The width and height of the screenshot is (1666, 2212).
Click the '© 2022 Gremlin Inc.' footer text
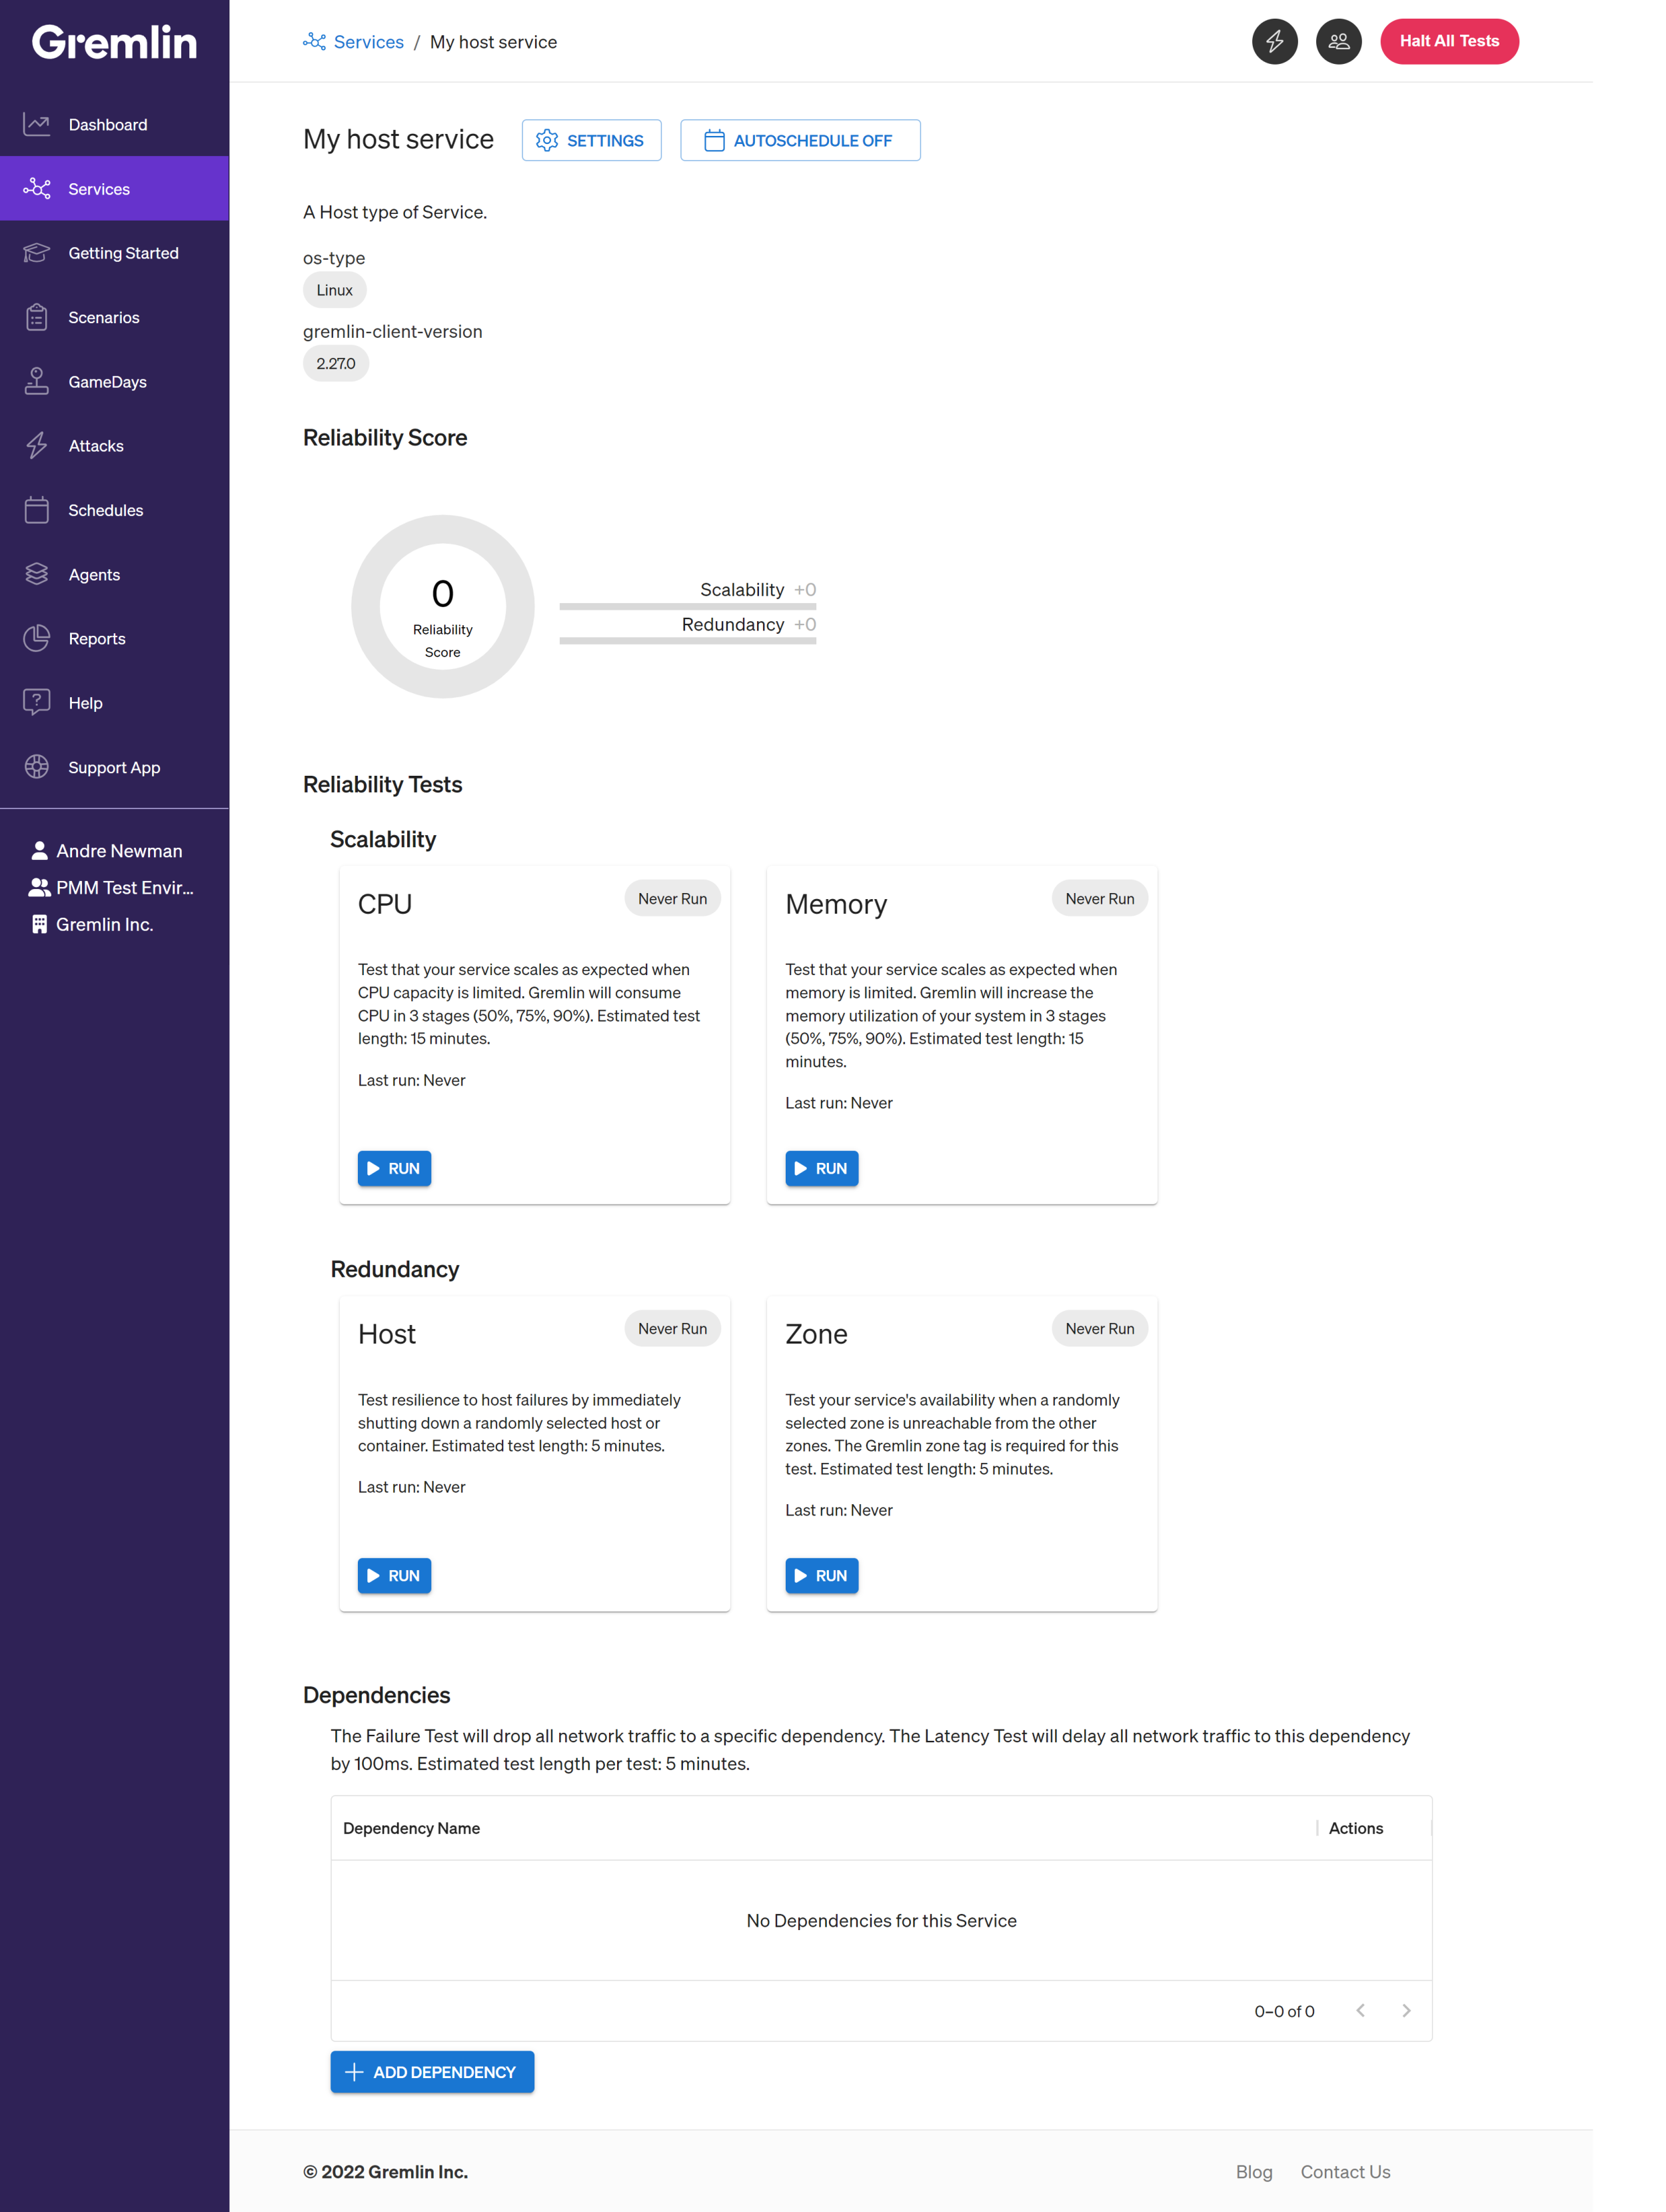(385, 2171)
